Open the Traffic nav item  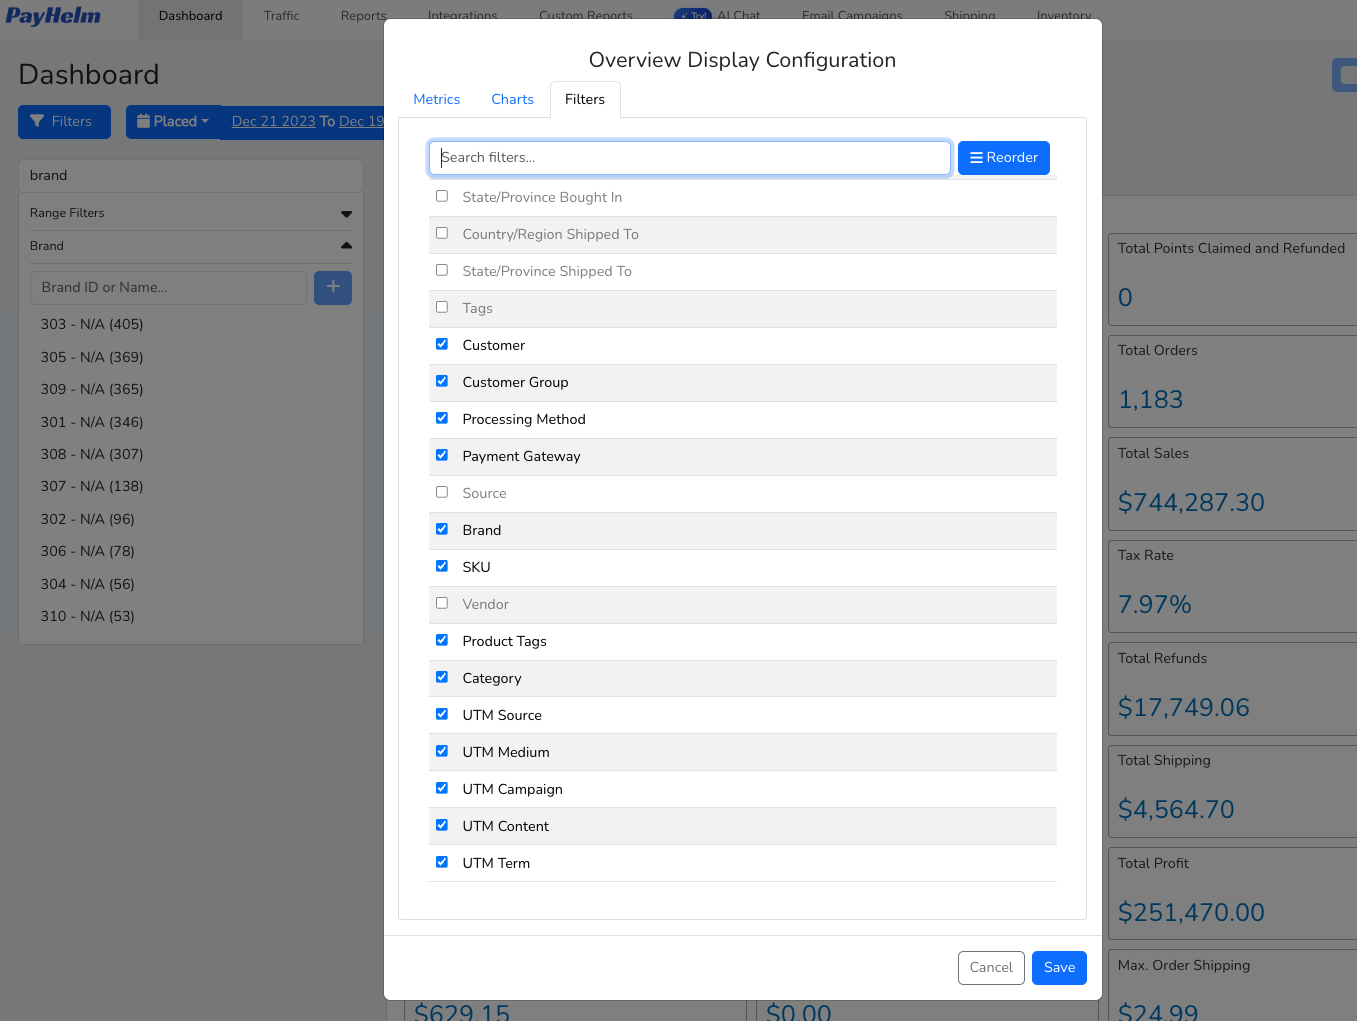[282, 16]
